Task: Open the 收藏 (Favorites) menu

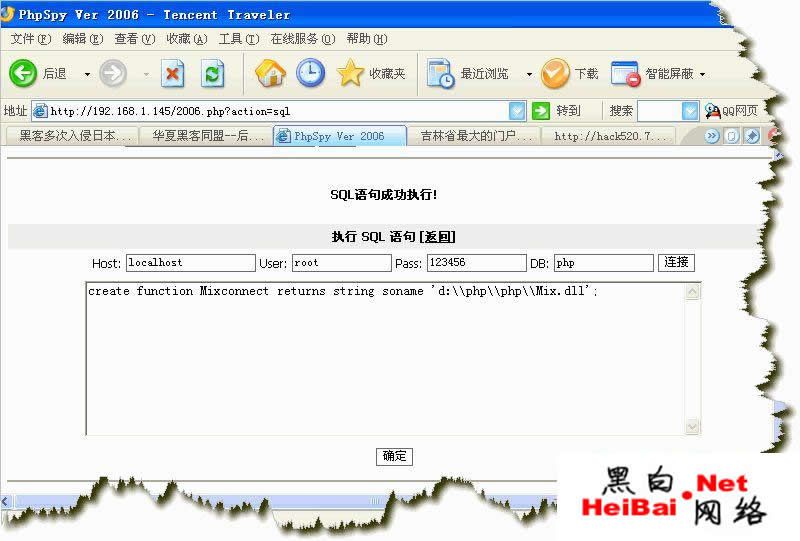Action: click(x=184, y=39)
